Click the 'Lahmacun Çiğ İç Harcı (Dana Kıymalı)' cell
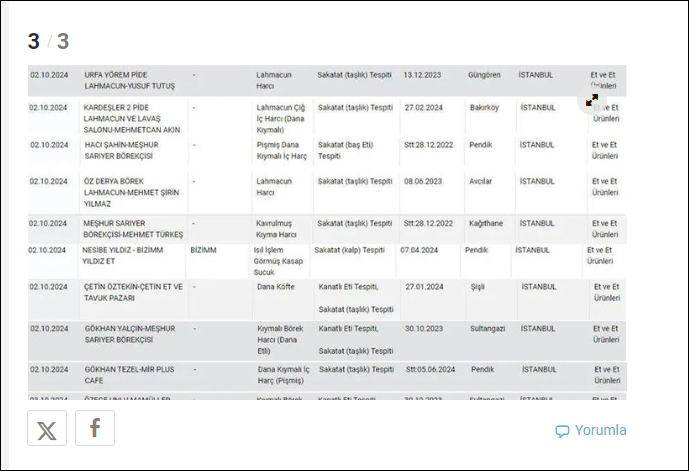The width and height of the screenshot is (689, 471). click(x=281, y=119)
